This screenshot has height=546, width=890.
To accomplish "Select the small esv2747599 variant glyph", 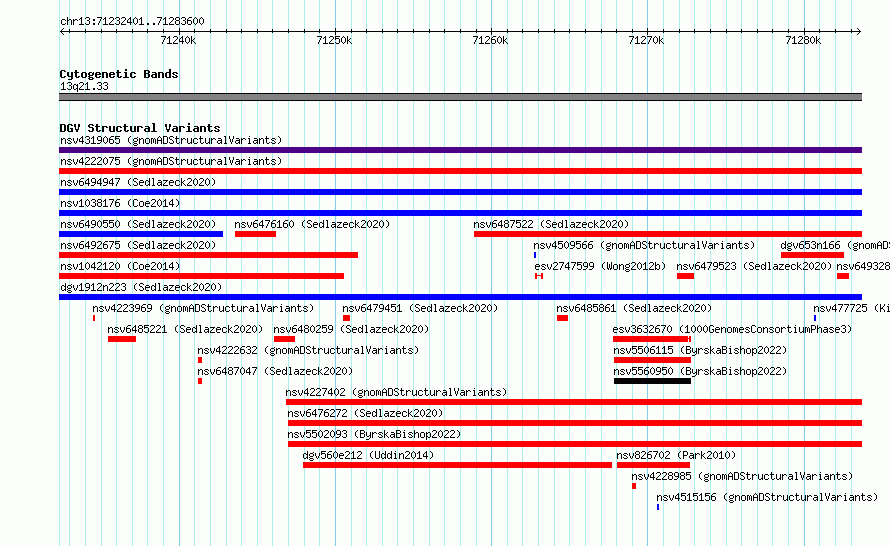I will (539, 276).
